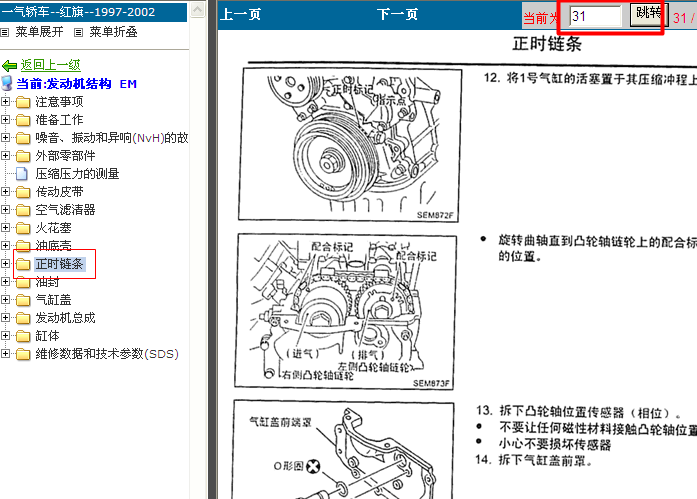Click the 菜单展开 list icon
697x499 pixels.
click(4, 32)
